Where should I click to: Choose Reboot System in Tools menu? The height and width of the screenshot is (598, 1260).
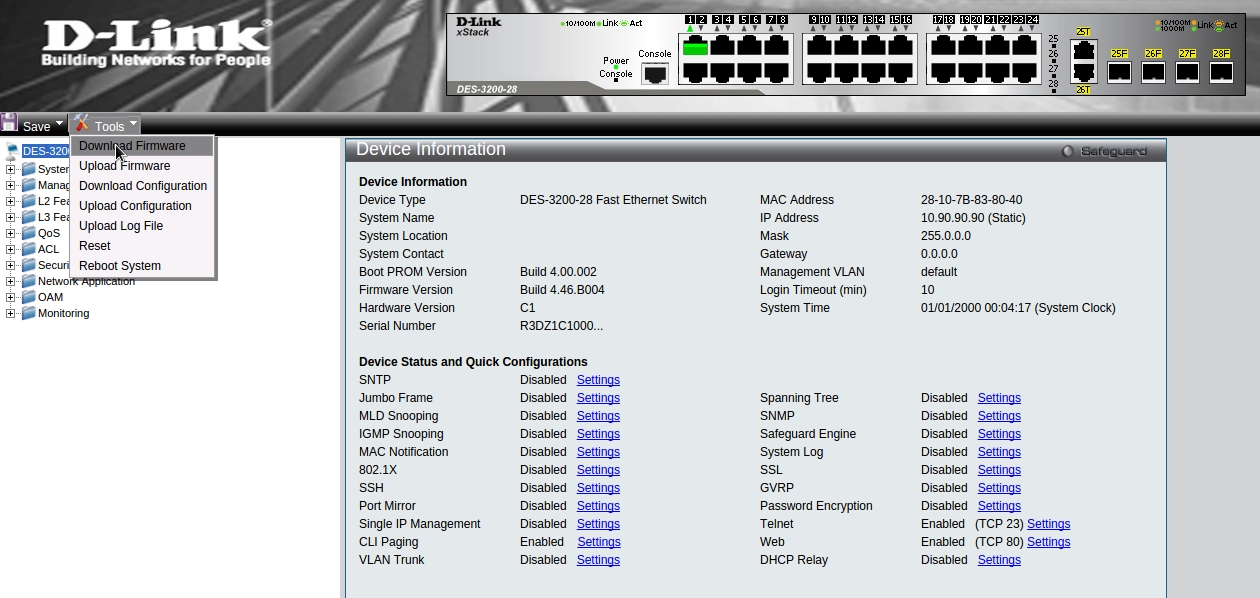pyautogui.click(x=120, y=266)
